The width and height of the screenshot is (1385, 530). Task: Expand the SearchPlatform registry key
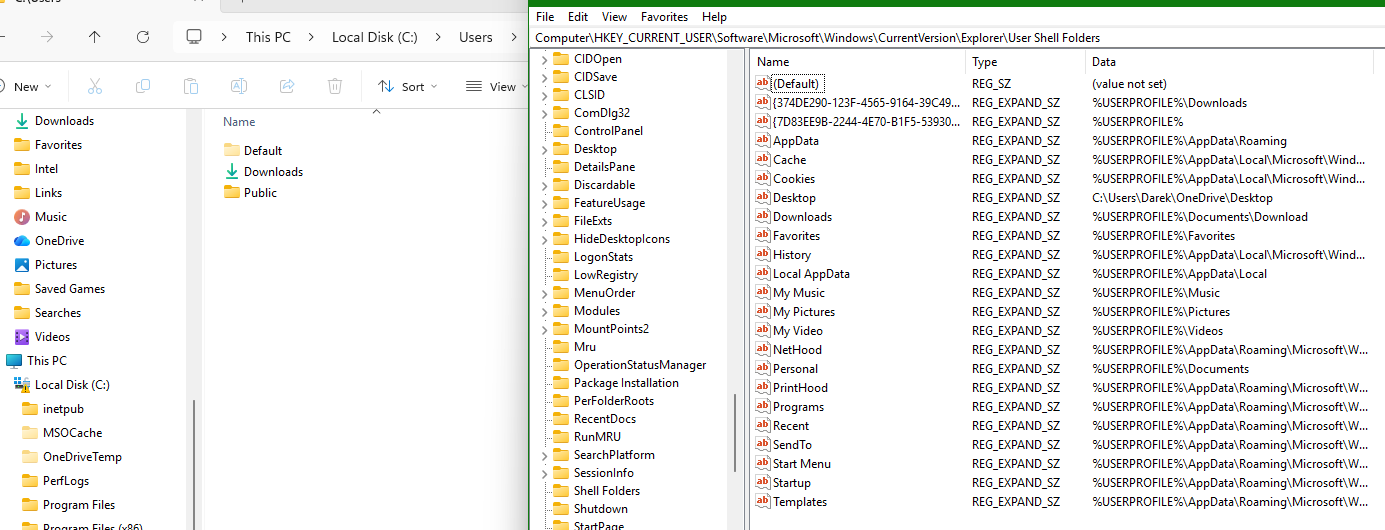(x=545, y=455)
